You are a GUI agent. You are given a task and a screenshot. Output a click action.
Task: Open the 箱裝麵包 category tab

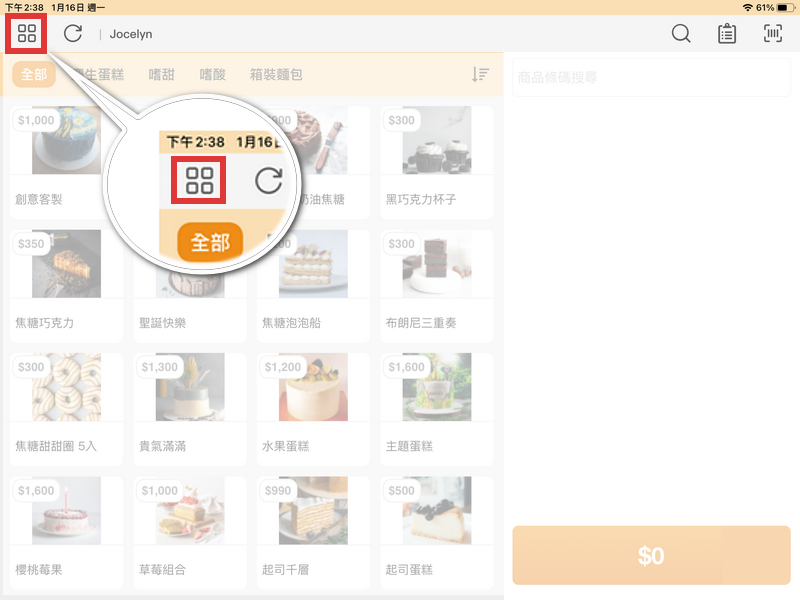click(278, 74)
